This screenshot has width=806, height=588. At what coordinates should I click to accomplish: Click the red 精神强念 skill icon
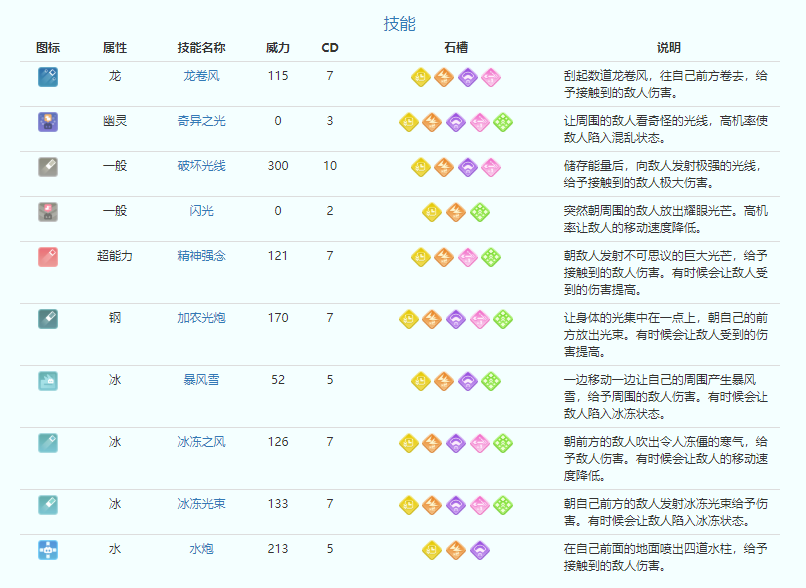click(48, 256)
